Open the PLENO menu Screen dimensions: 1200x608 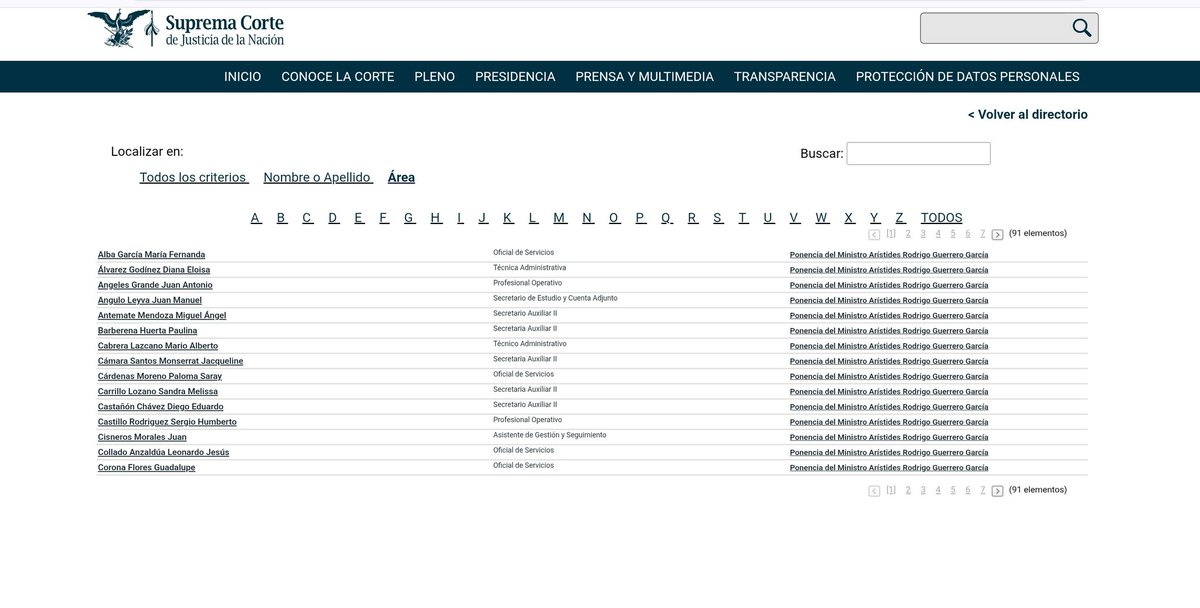tap(435, 77)
